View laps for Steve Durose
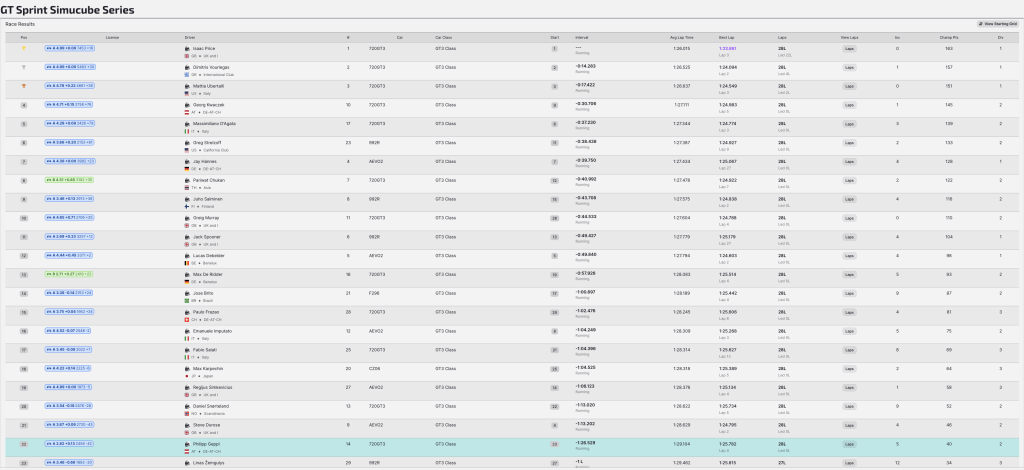The height and width of the screenshot is (470, 1024). click(x=849, y=426)
